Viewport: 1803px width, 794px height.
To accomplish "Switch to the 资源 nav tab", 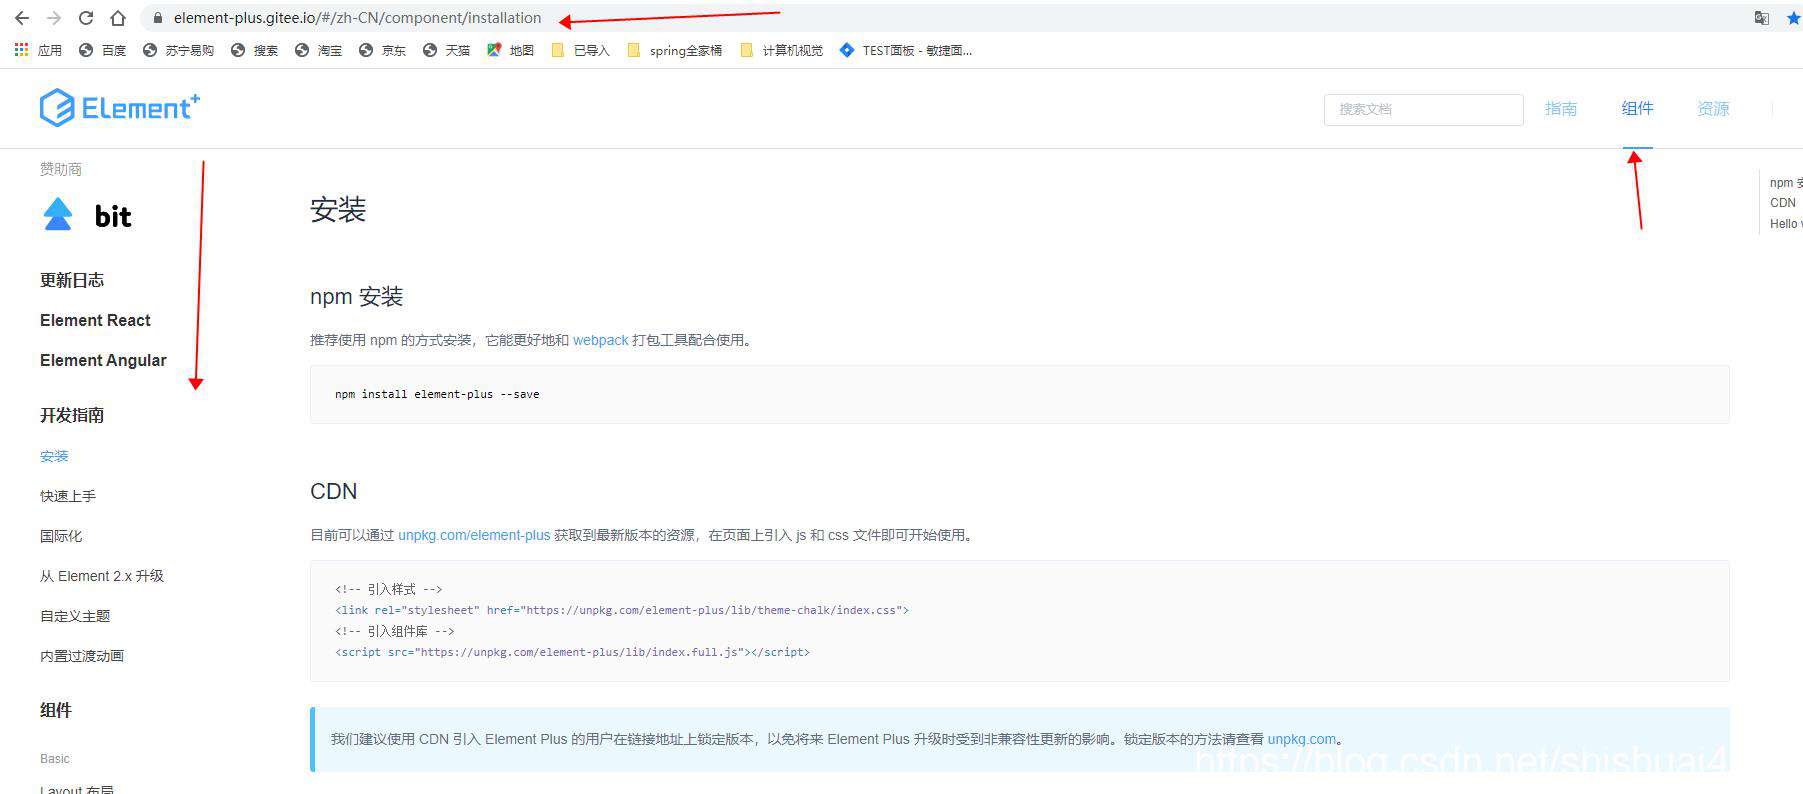I will (1713, 109).
